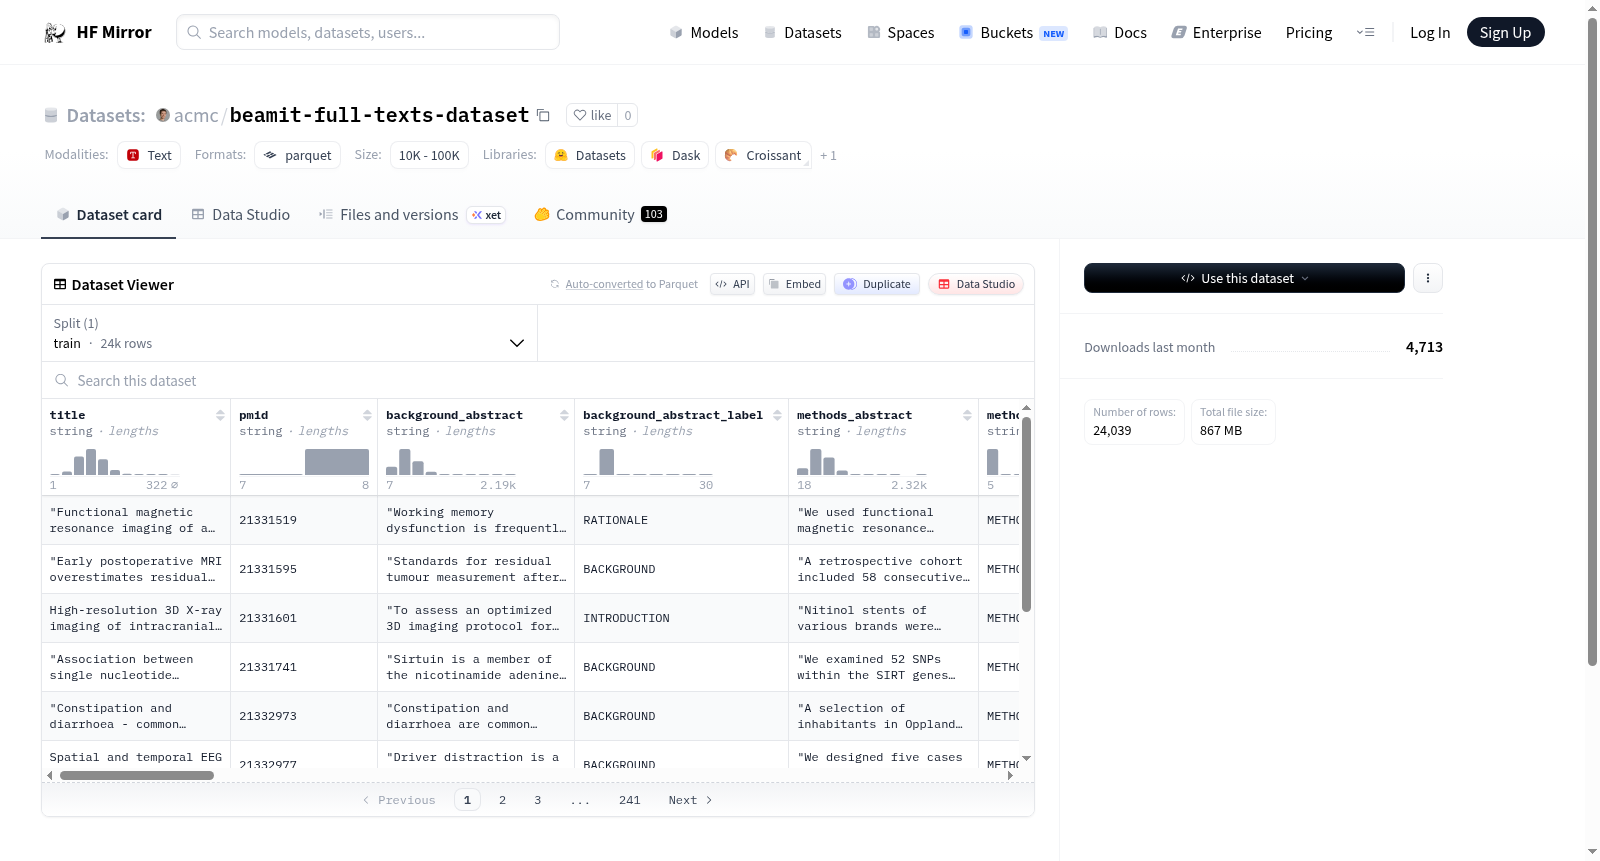Click the like count 0

click(628, 115)
